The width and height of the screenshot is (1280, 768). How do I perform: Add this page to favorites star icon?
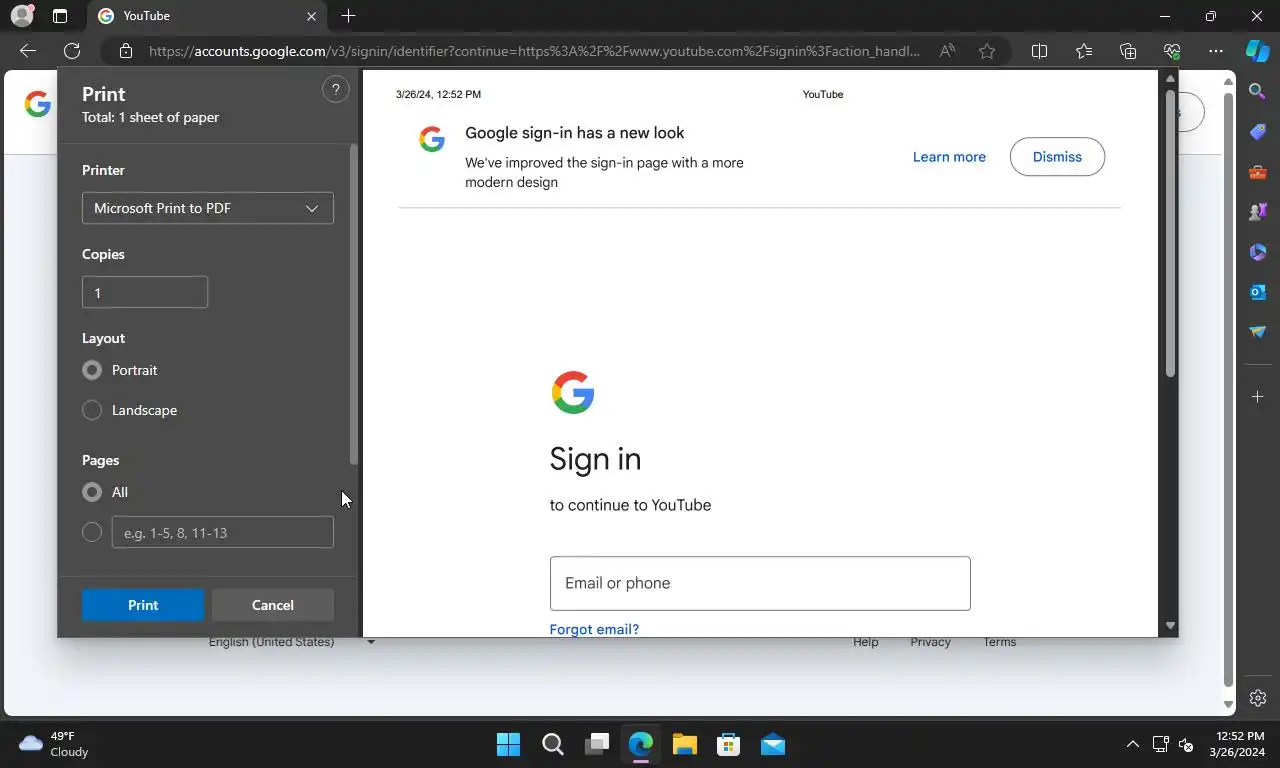tap(987, 51)
